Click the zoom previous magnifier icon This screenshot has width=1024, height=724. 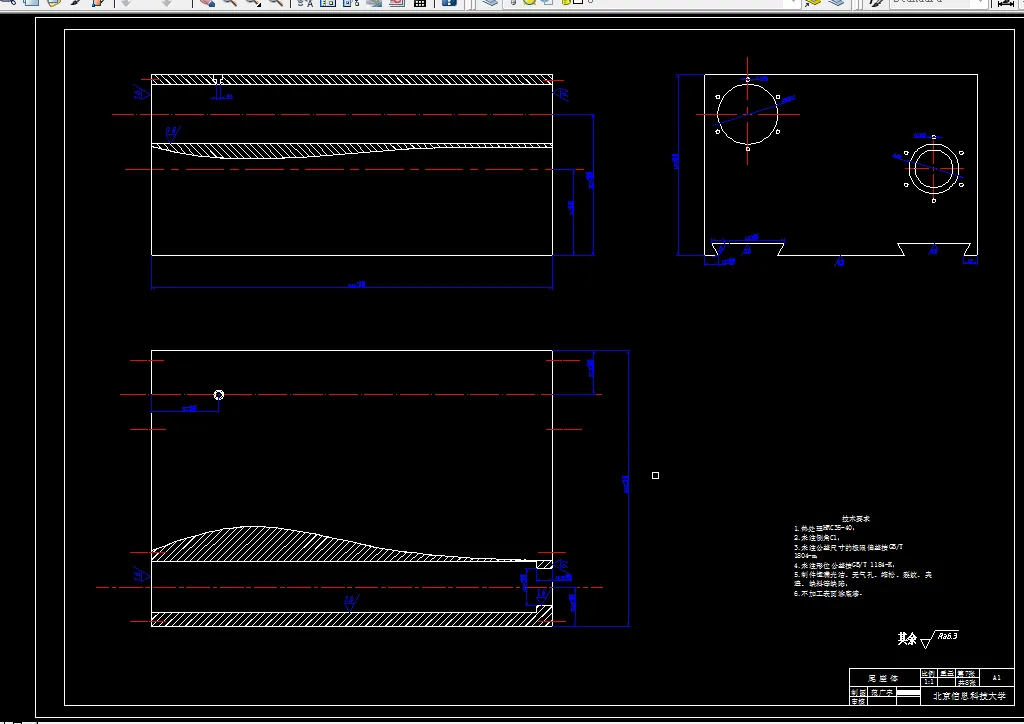click(x=276, y=3)
